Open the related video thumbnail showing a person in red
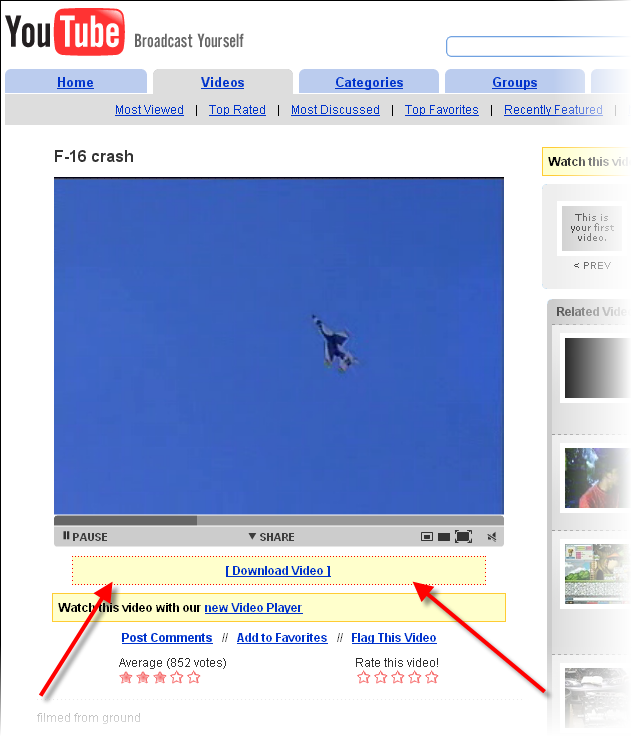 [x=597, y=478]
